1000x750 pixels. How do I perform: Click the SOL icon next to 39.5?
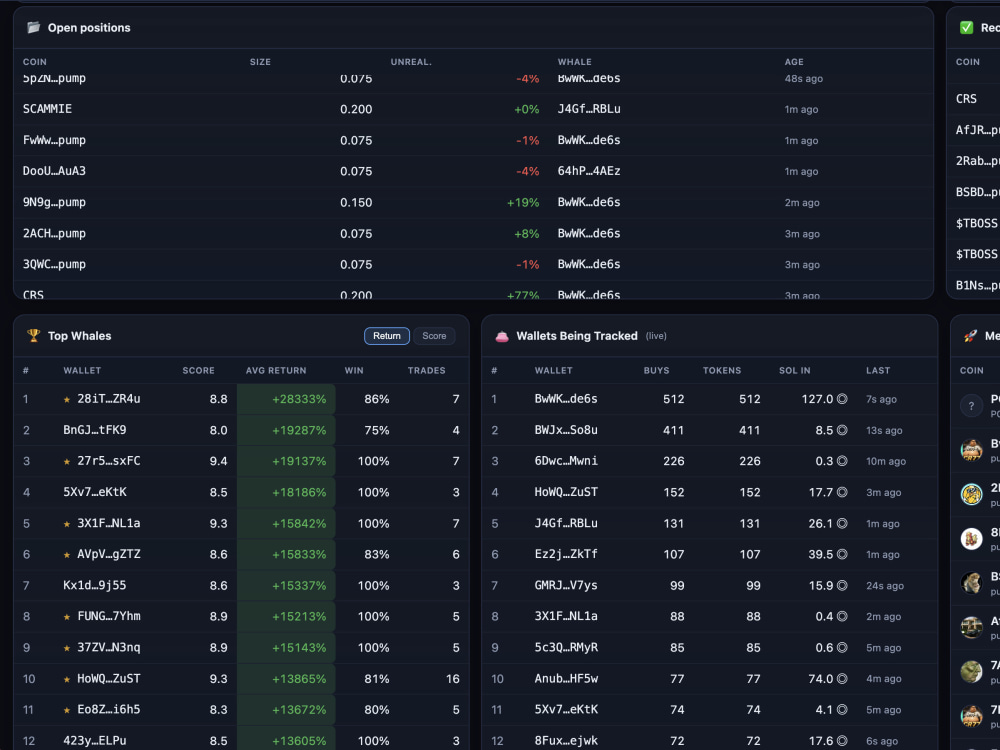point(842,554)
